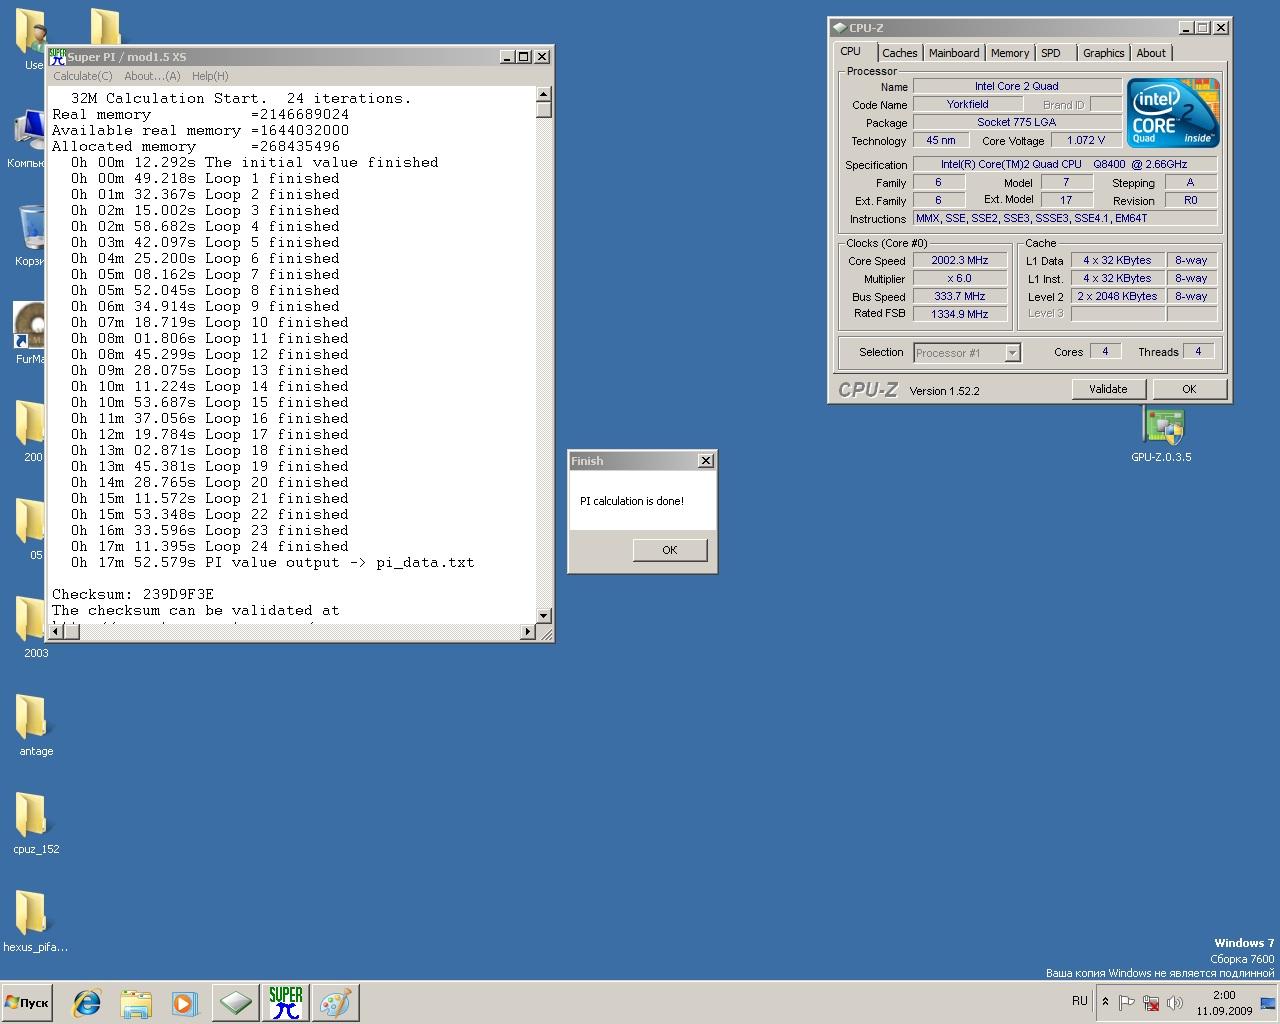Click Super PI vertical scrollbar down arrow
Image resolution: width=1280 pixels, height=1024 pixels.
(x=544, y=616)
